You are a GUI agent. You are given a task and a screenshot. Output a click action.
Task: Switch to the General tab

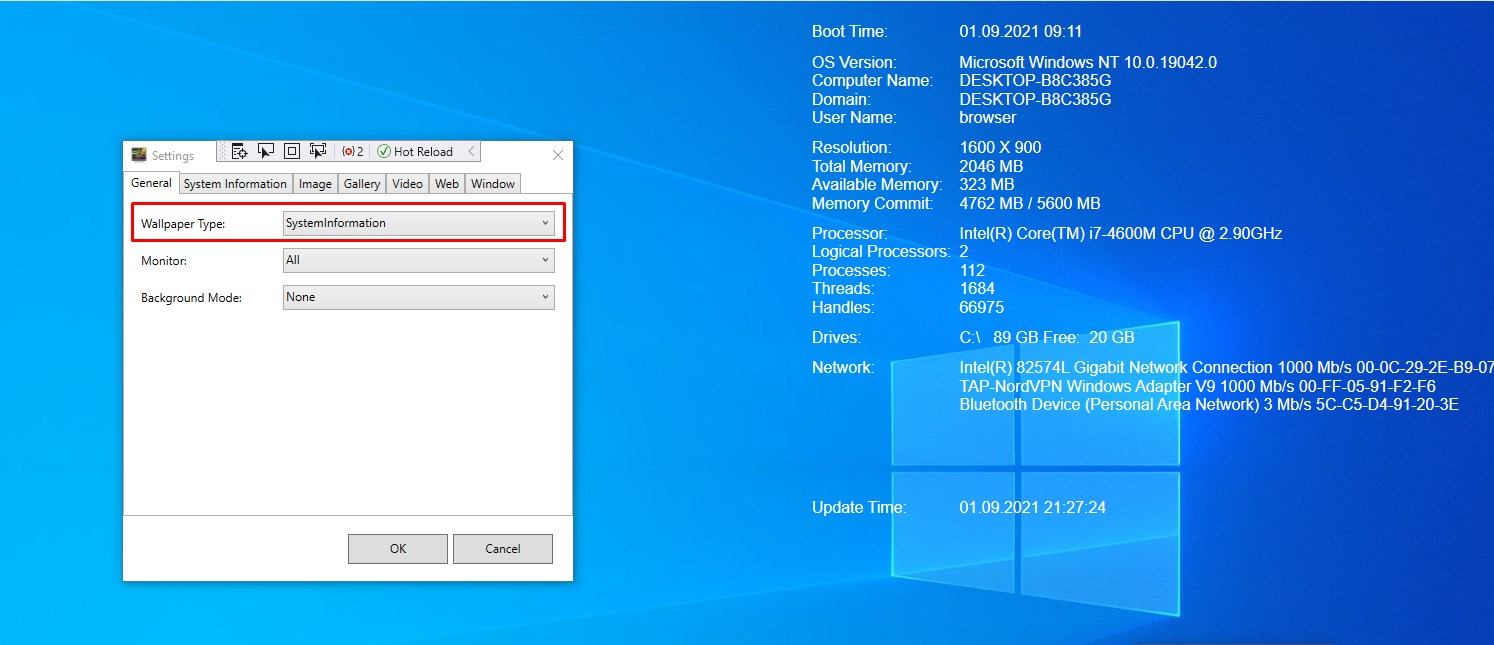[151, 183]
